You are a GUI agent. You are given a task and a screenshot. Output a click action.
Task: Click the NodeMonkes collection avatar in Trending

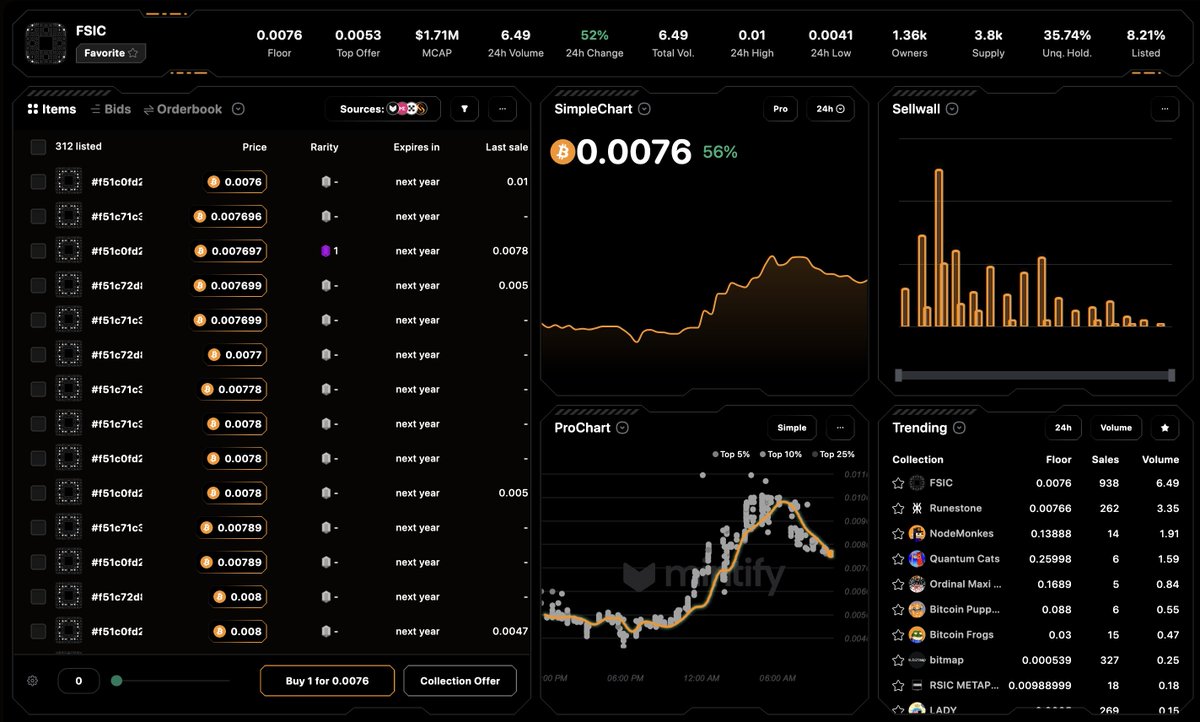(x=917, y=534)
